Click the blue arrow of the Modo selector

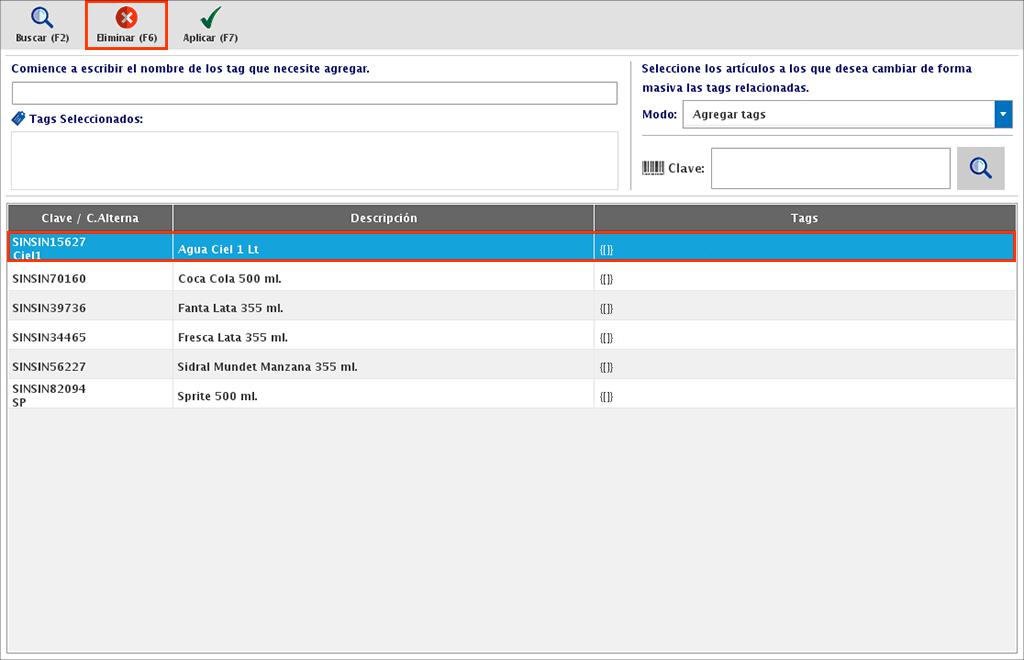click(1002, 114)
